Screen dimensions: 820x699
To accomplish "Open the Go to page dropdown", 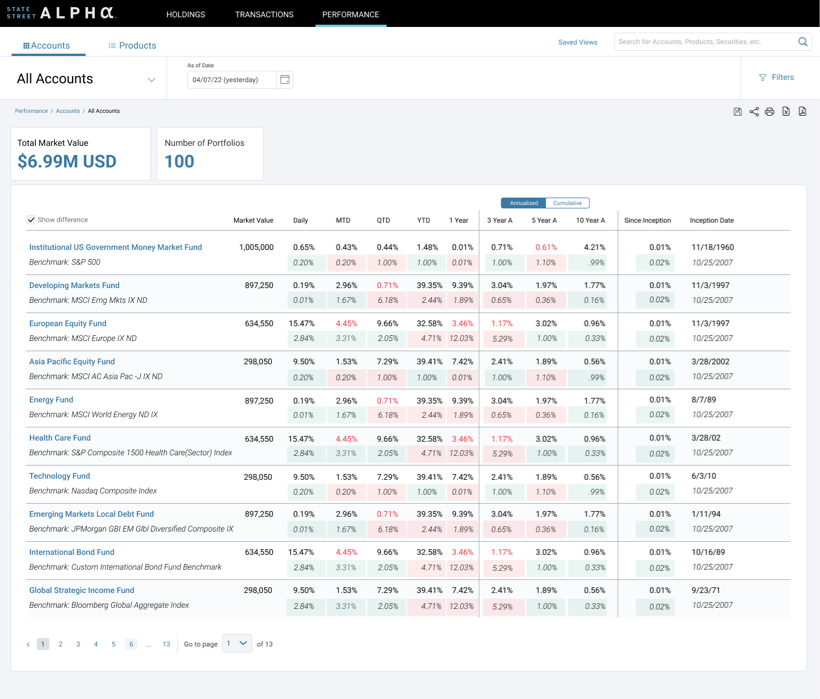I will pos(237,644).
